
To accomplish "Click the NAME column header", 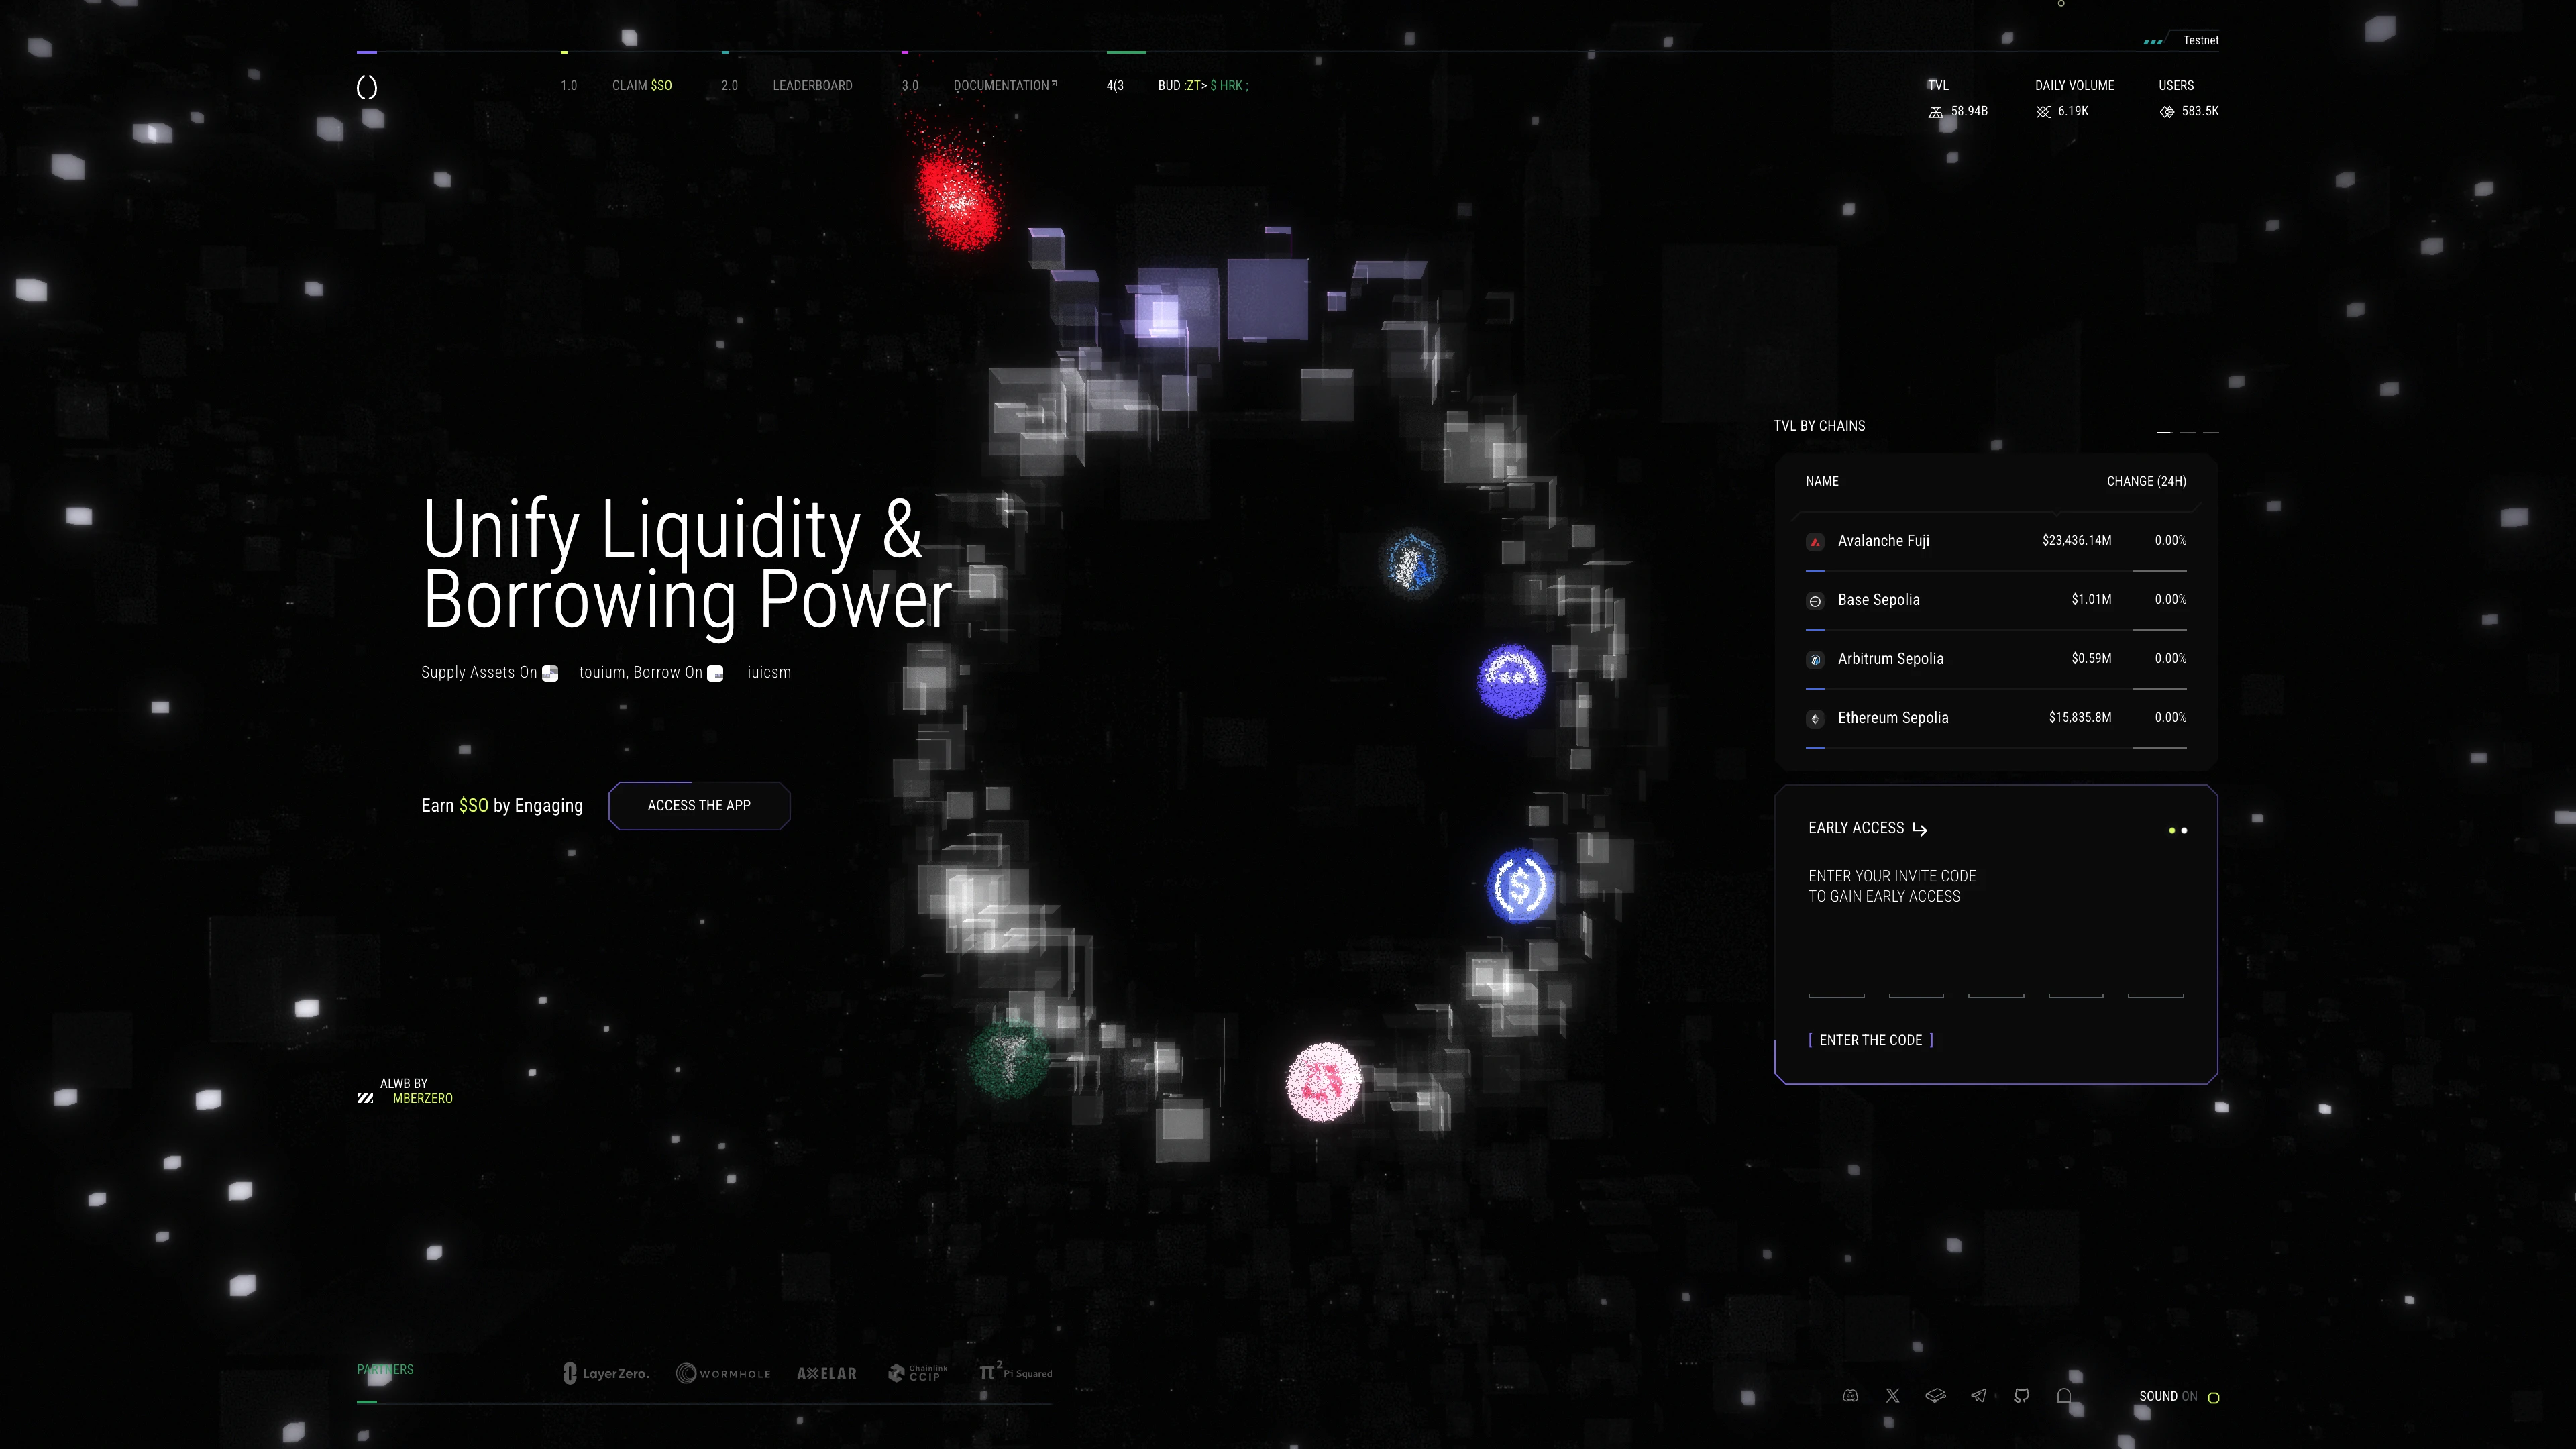I will [x=1822, y=482].
